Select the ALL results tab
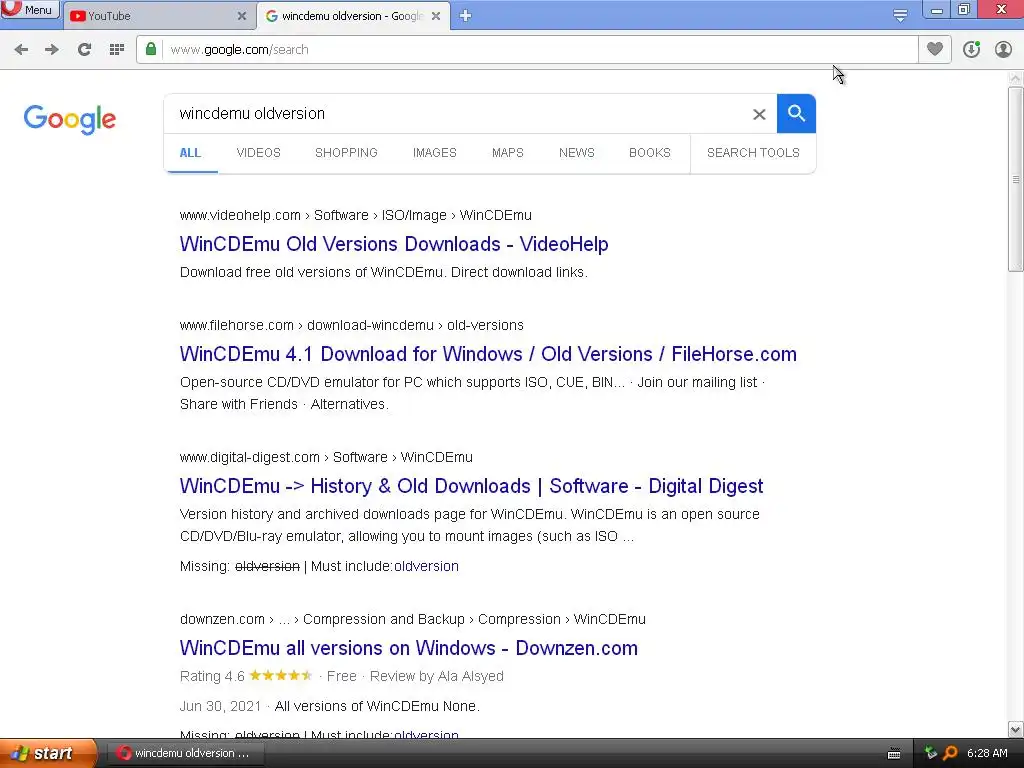Screen dimensions: 1024x768 pyautogui.click(x=190, y=153)
